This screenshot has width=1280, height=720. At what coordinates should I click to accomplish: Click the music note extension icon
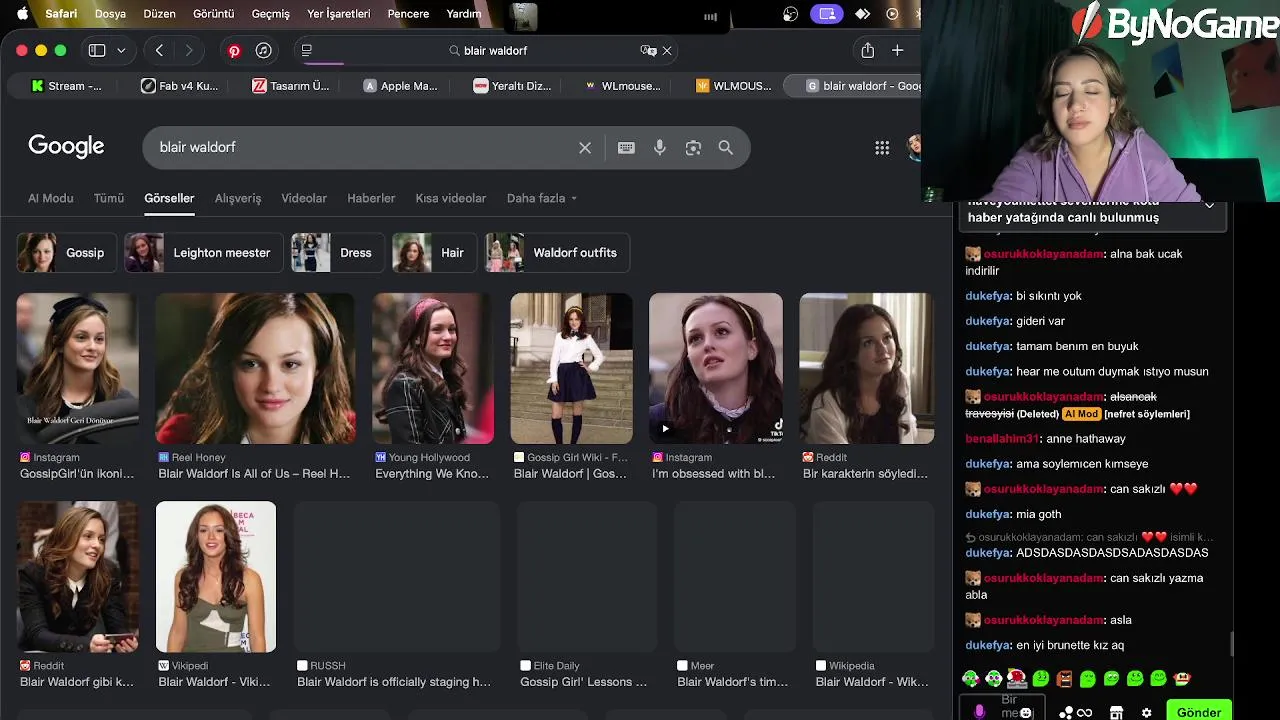pyautogui.click(x=263, y=51)
